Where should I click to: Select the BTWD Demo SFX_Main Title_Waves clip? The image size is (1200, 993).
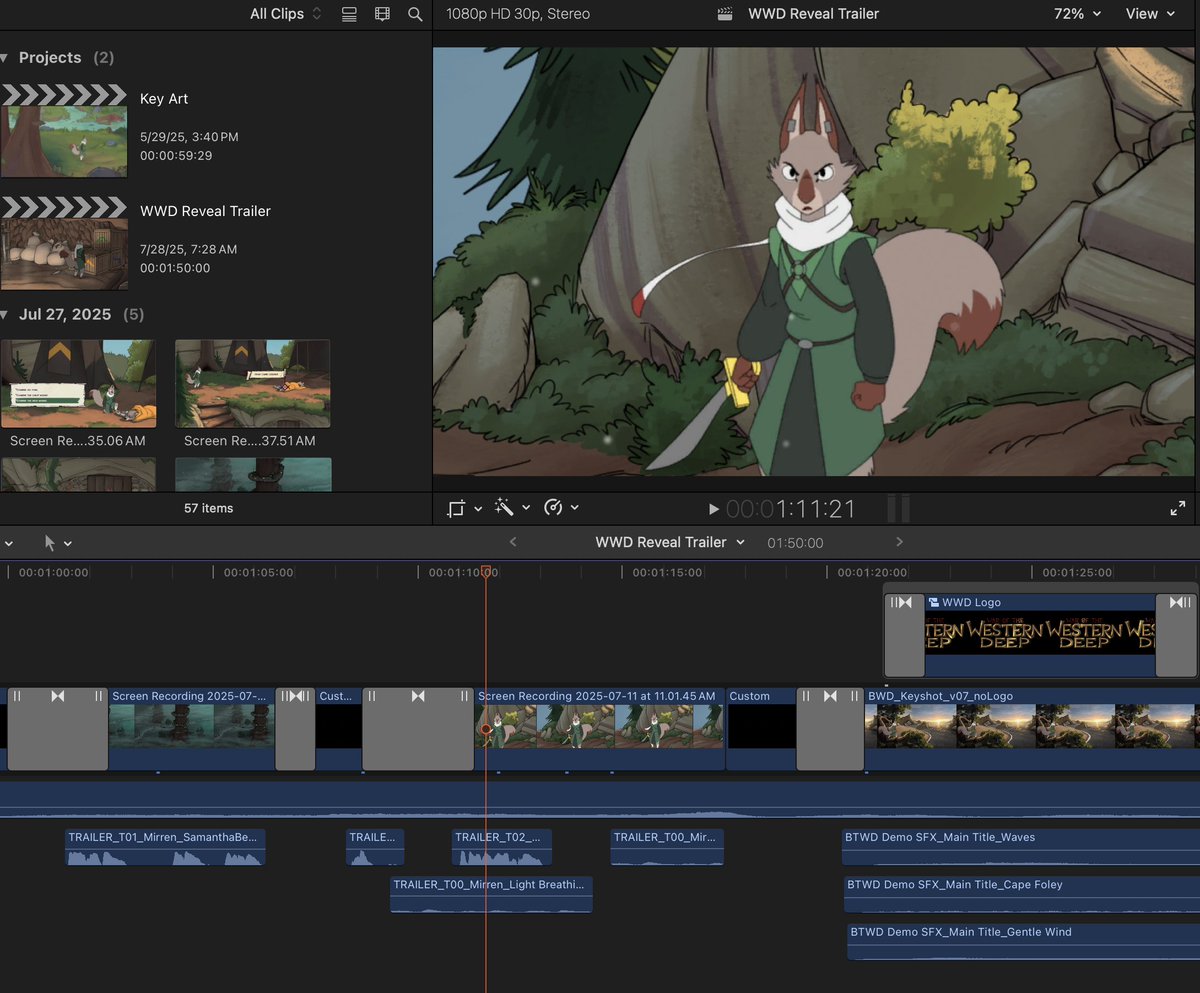coord(1020,847)
